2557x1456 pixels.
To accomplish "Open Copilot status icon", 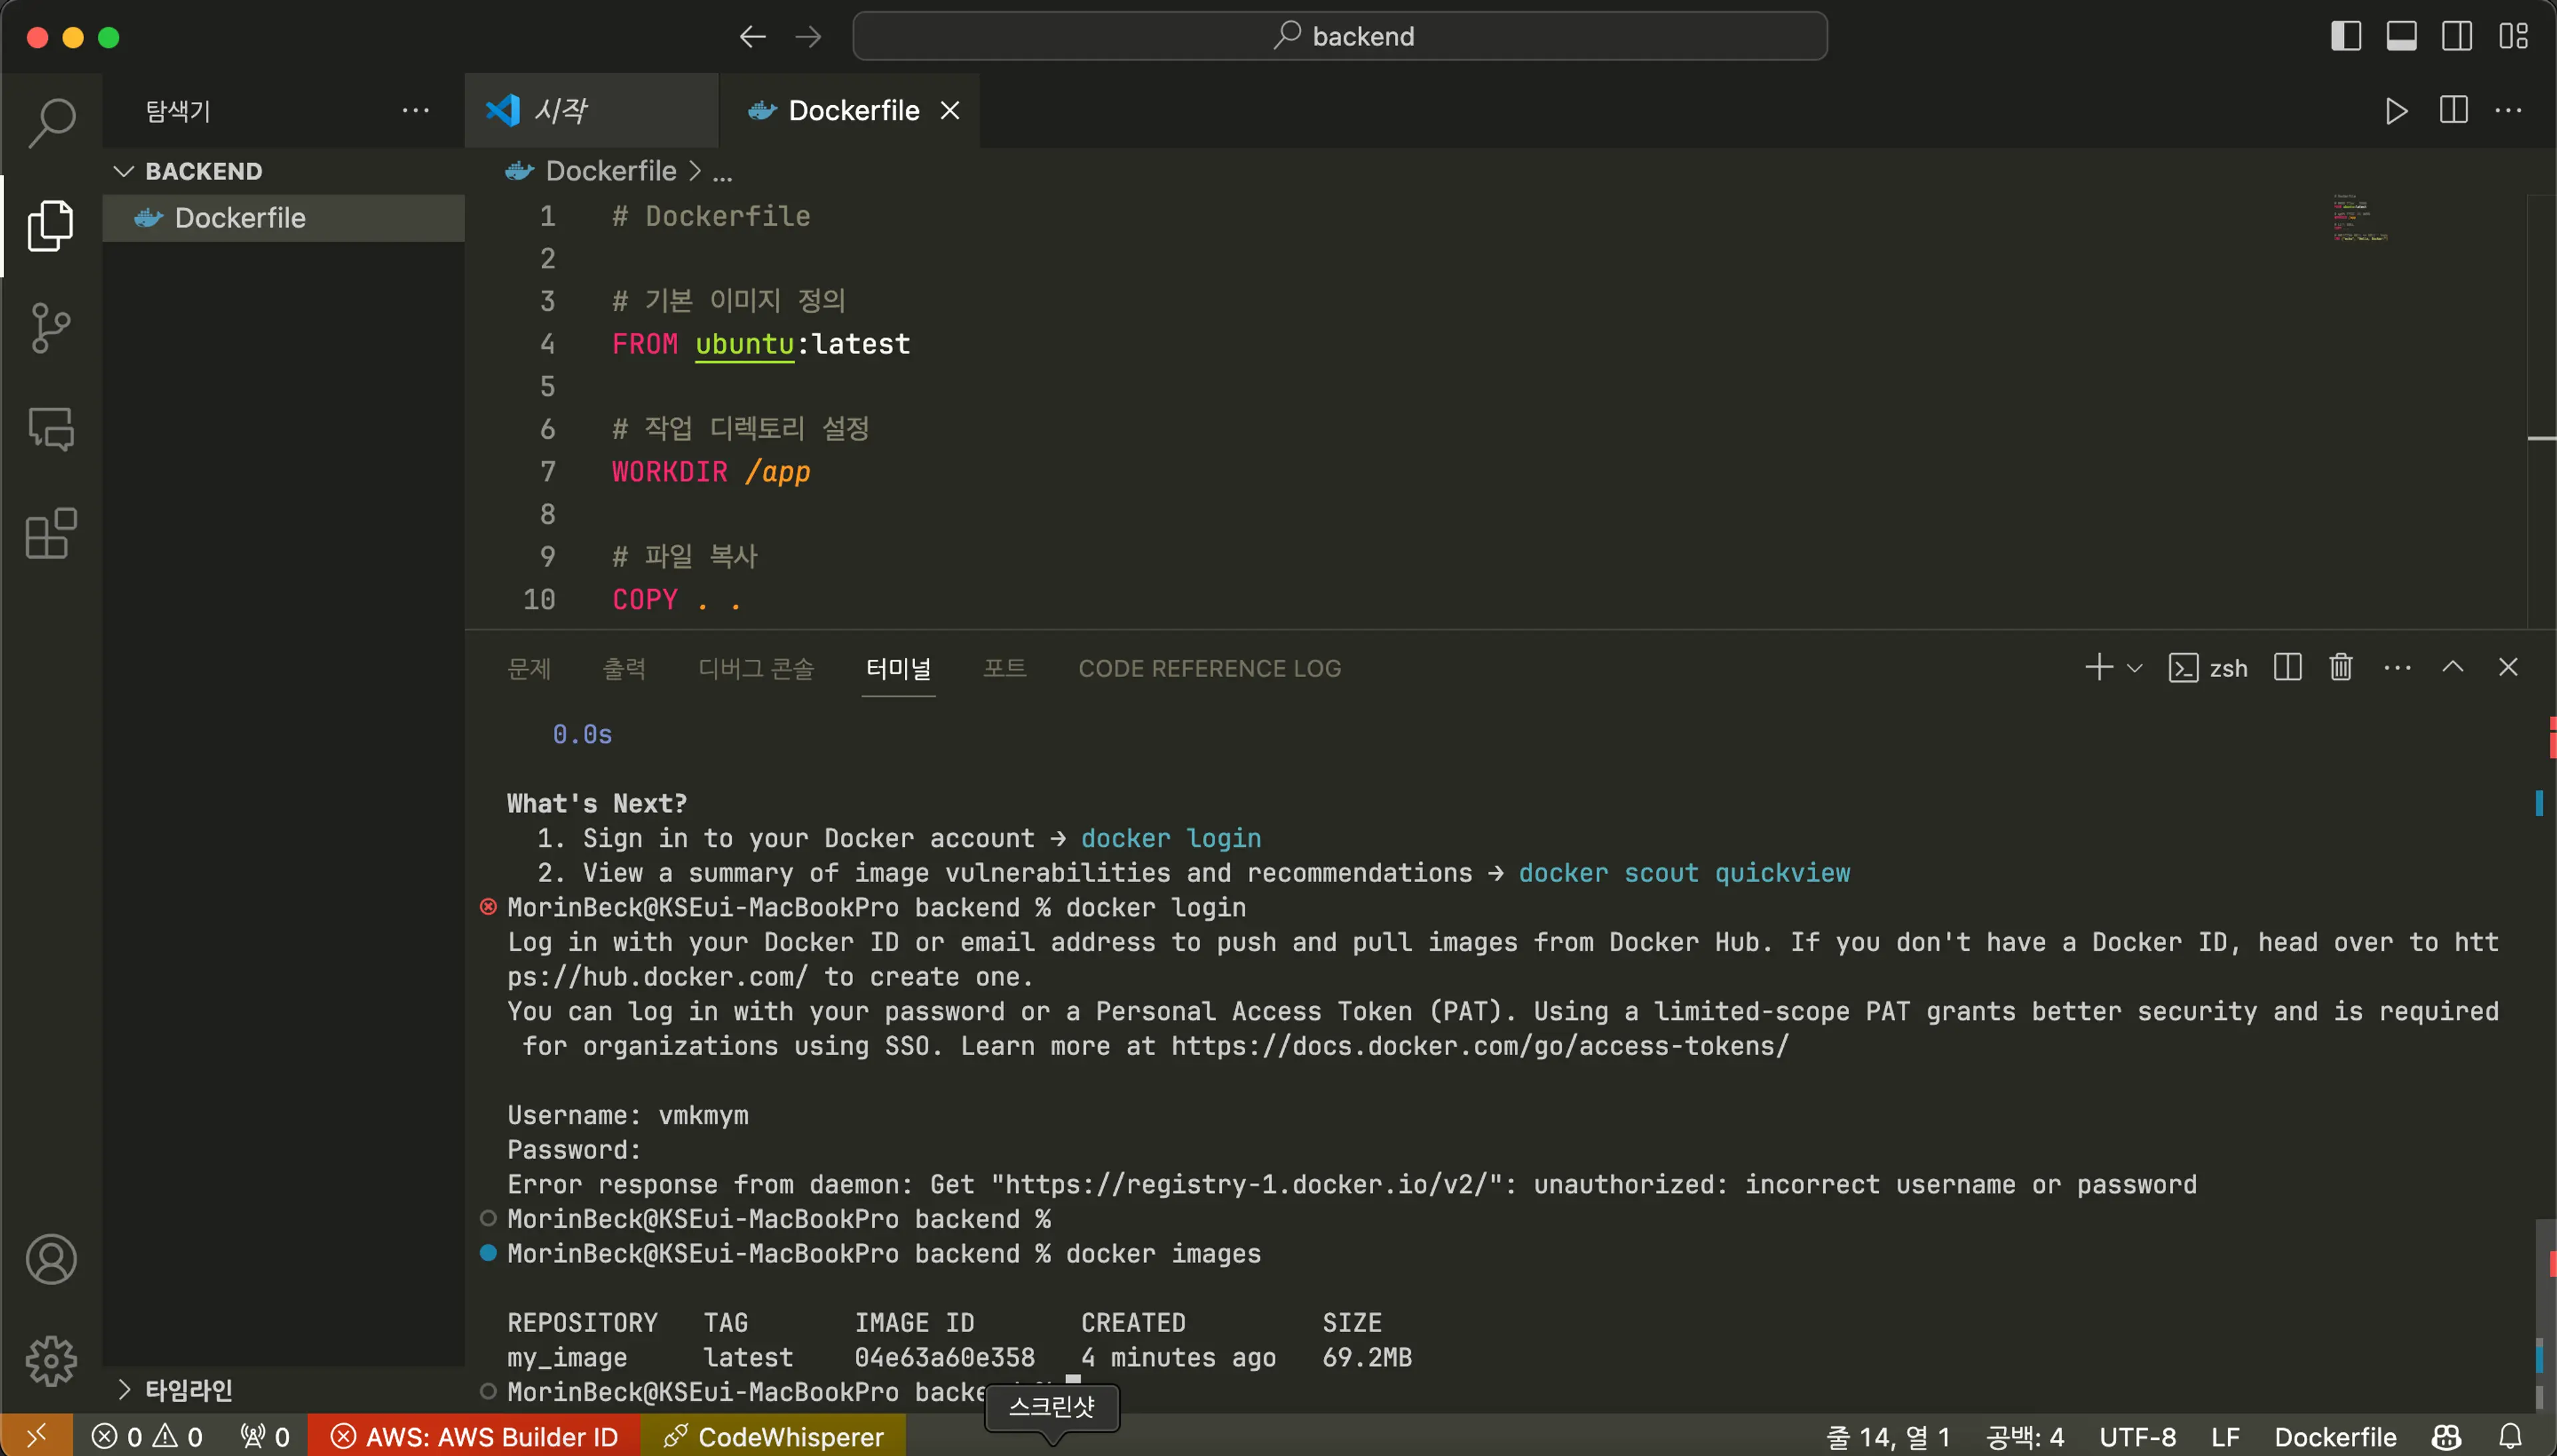I will point(2446,1436).
